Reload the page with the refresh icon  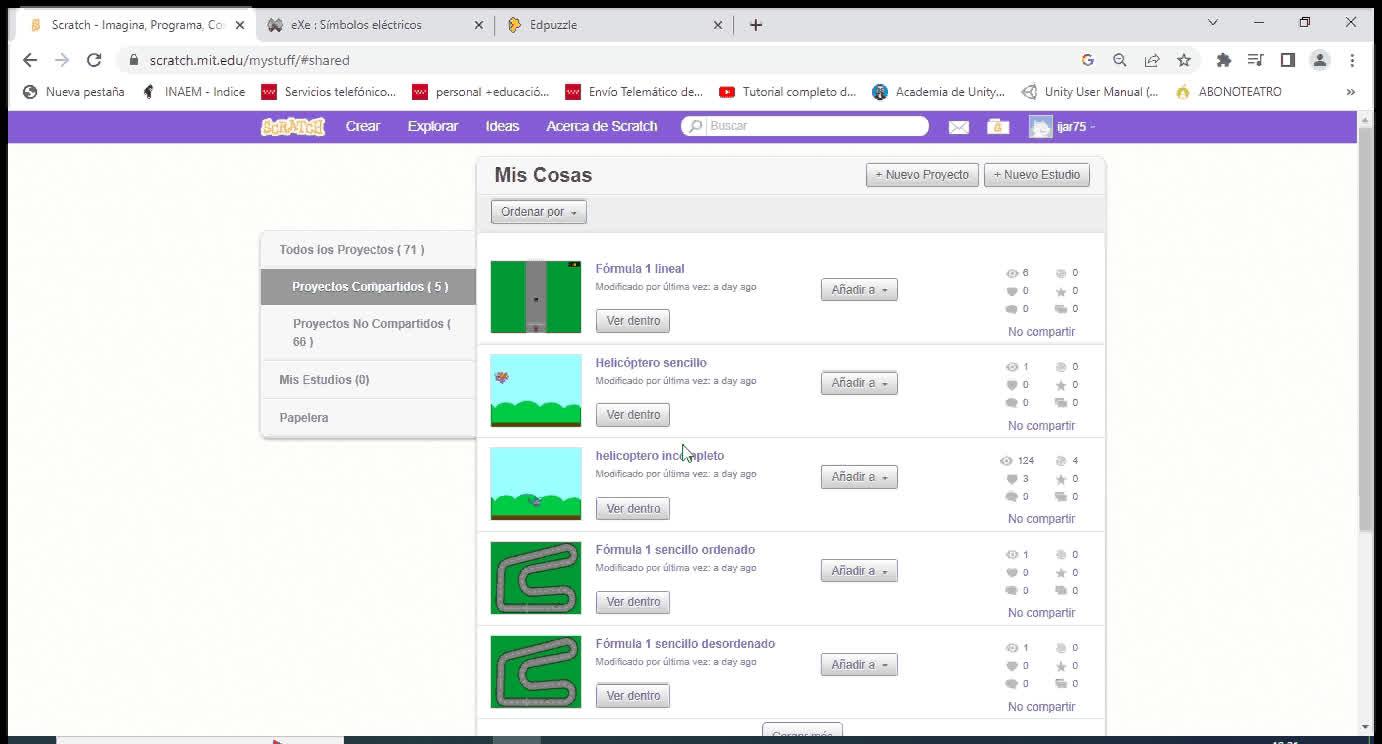coord(94,60)
